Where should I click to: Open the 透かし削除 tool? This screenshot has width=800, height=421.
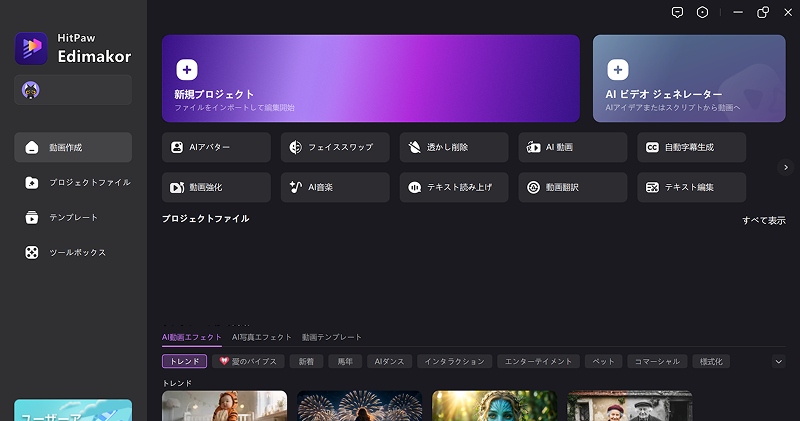click(454, 147)
